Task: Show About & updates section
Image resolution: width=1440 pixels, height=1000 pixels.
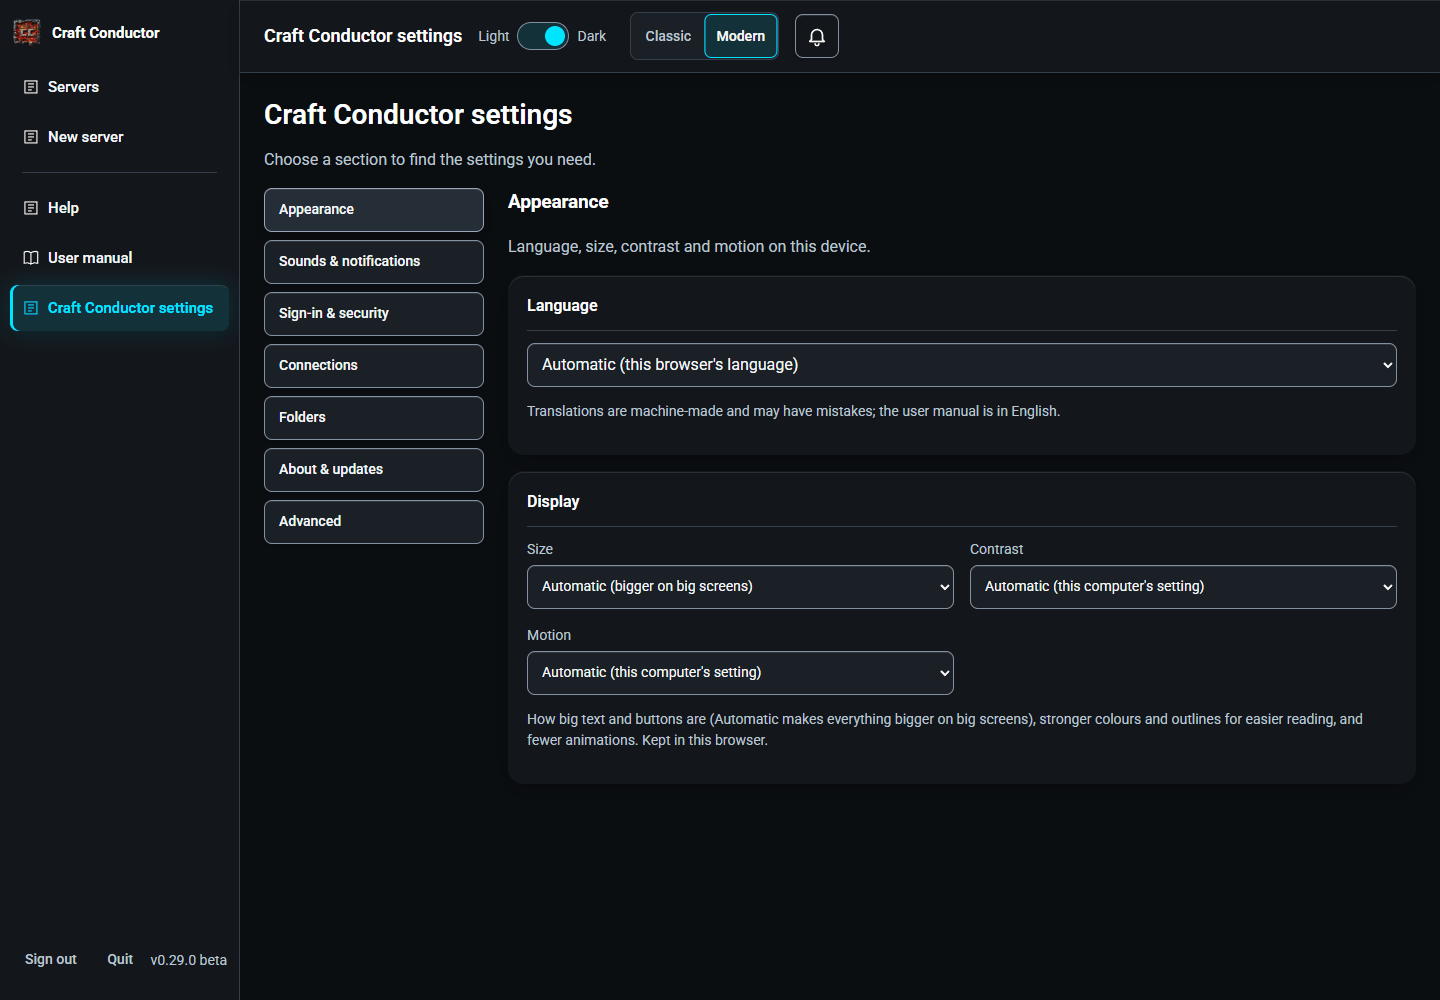Action: pyautogui.click(x=374, y=470)
